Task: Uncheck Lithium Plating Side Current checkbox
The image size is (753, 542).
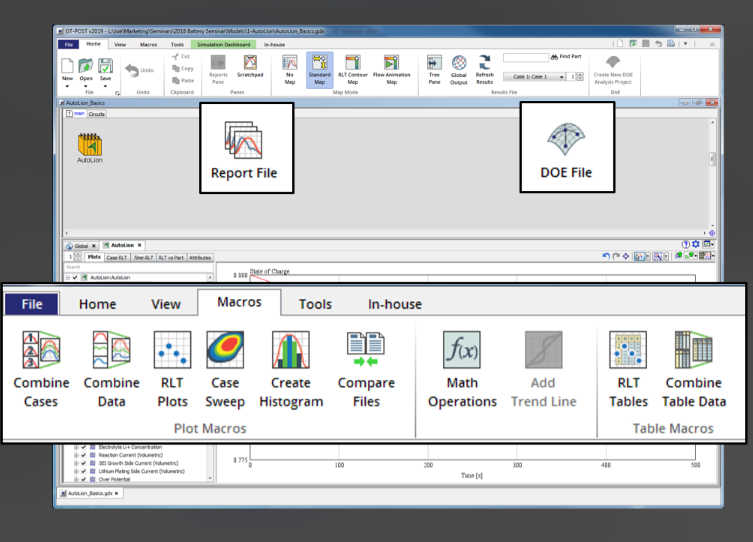Action: click(x=84, y=470)
